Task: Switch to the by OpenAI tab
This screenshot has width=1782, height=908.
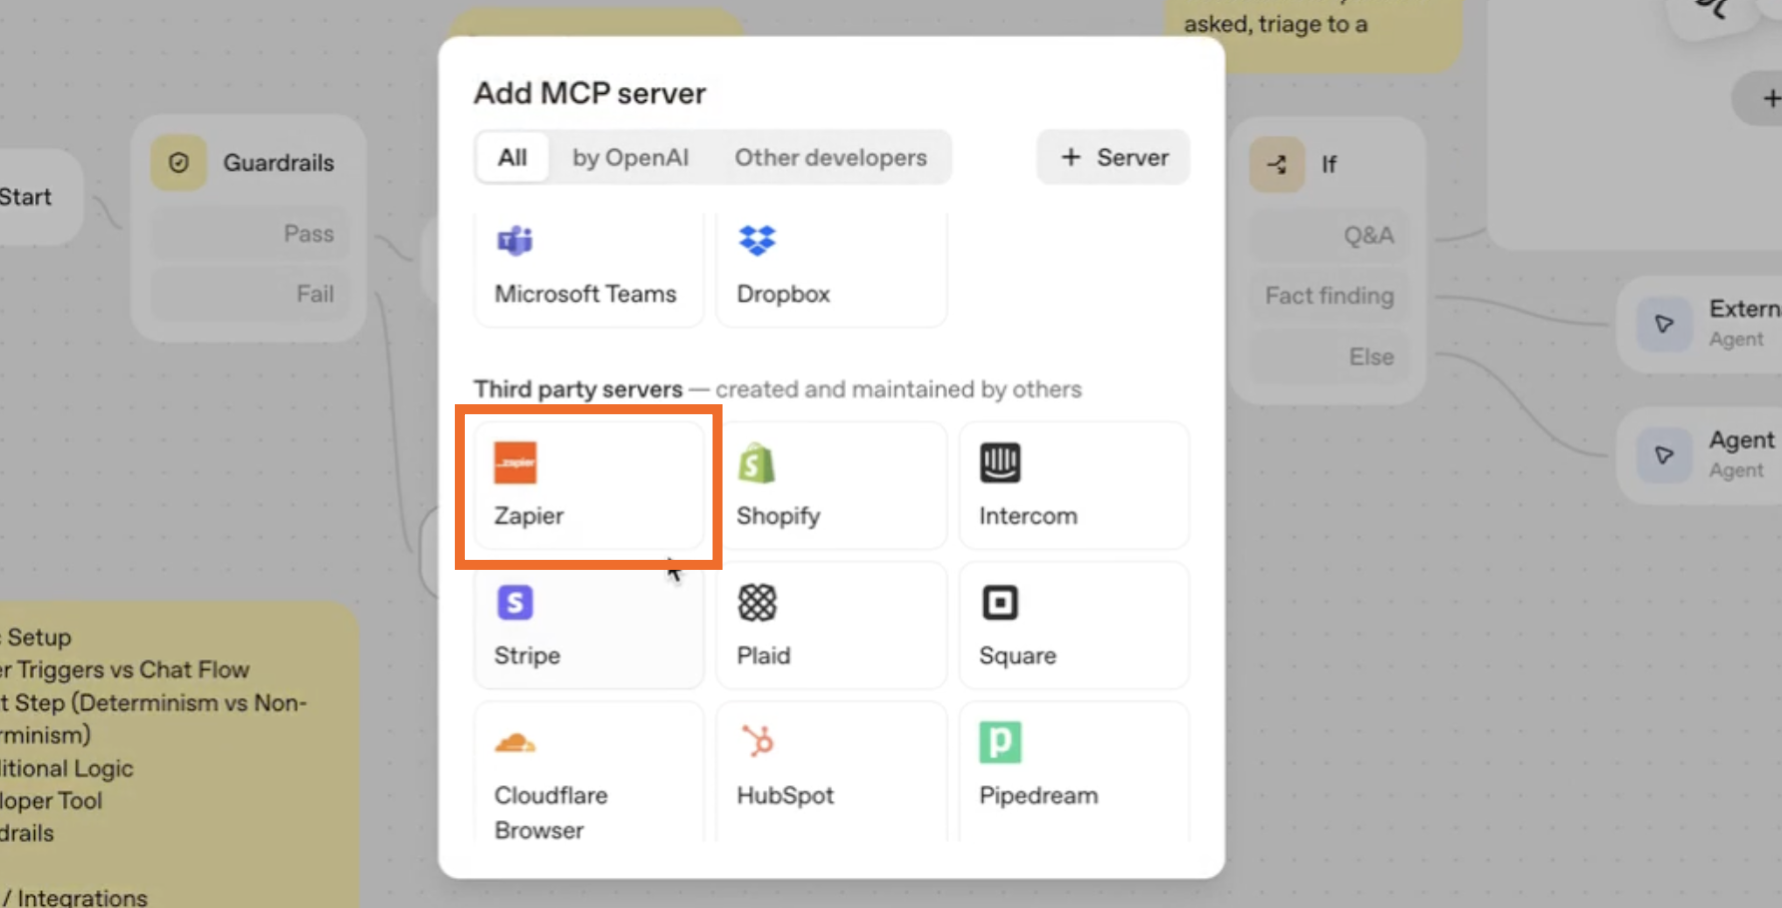Action: pyautogui.click(x=630, y=157)
